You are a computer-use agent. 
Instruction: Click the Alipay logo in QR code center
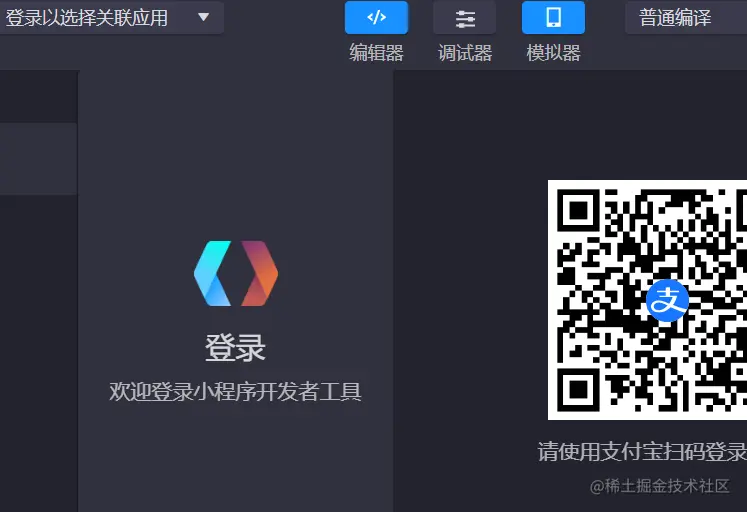667,301
